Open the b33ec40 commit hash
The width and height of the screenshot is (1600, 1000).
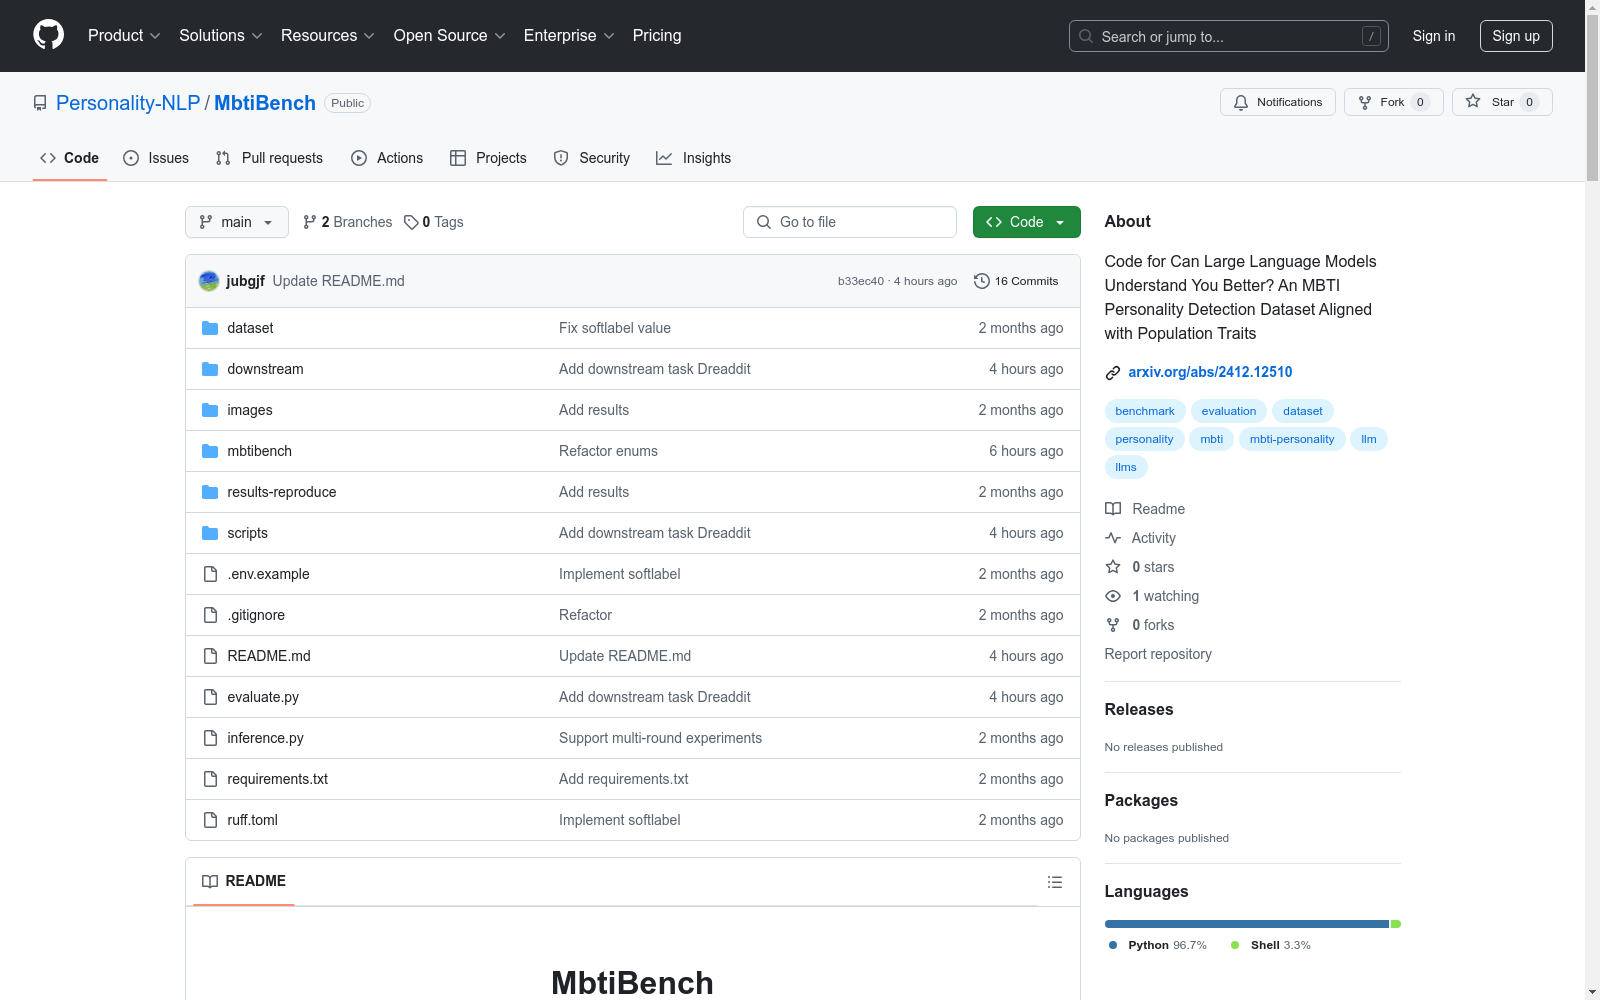coord(861,281)
